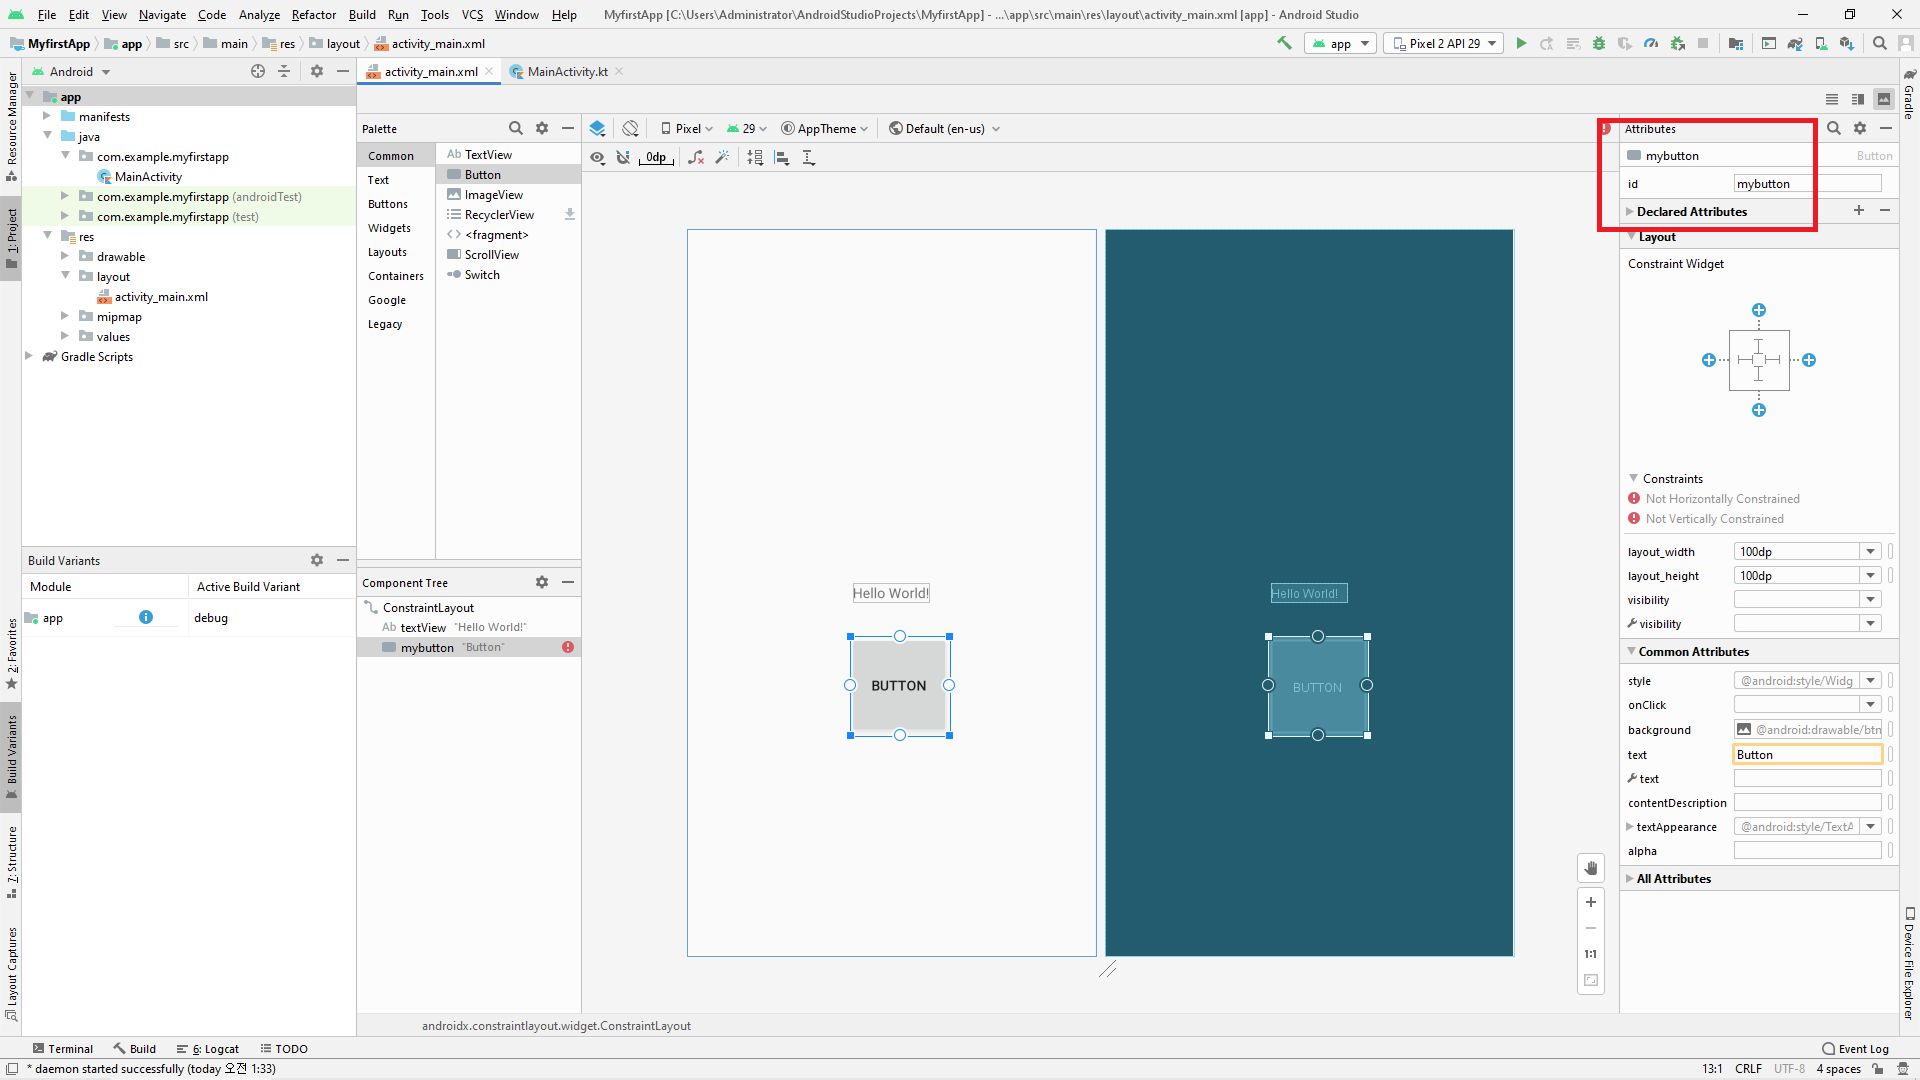Click the Debug app bug icon
Viewport: 1920px width, 1080px height.
(x=1599, y=43)
